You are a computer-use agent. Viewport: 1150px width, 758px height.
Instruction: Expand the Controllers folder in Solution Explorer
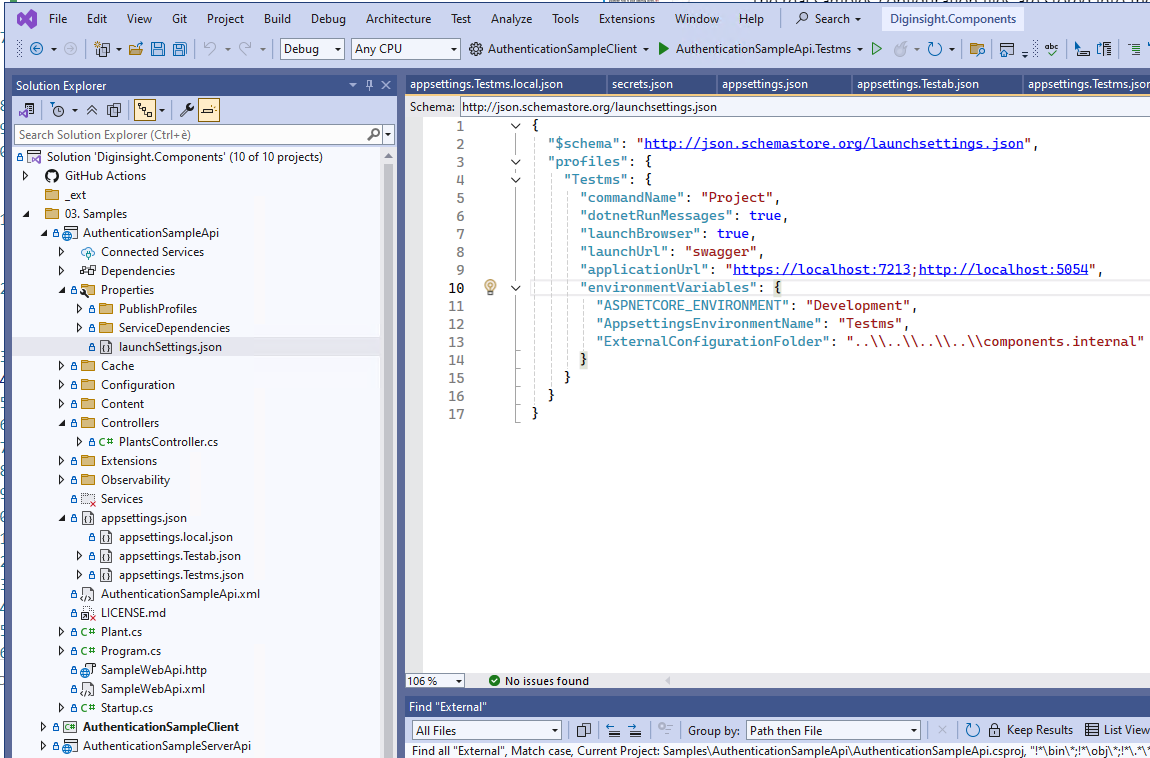pos(61,422)
